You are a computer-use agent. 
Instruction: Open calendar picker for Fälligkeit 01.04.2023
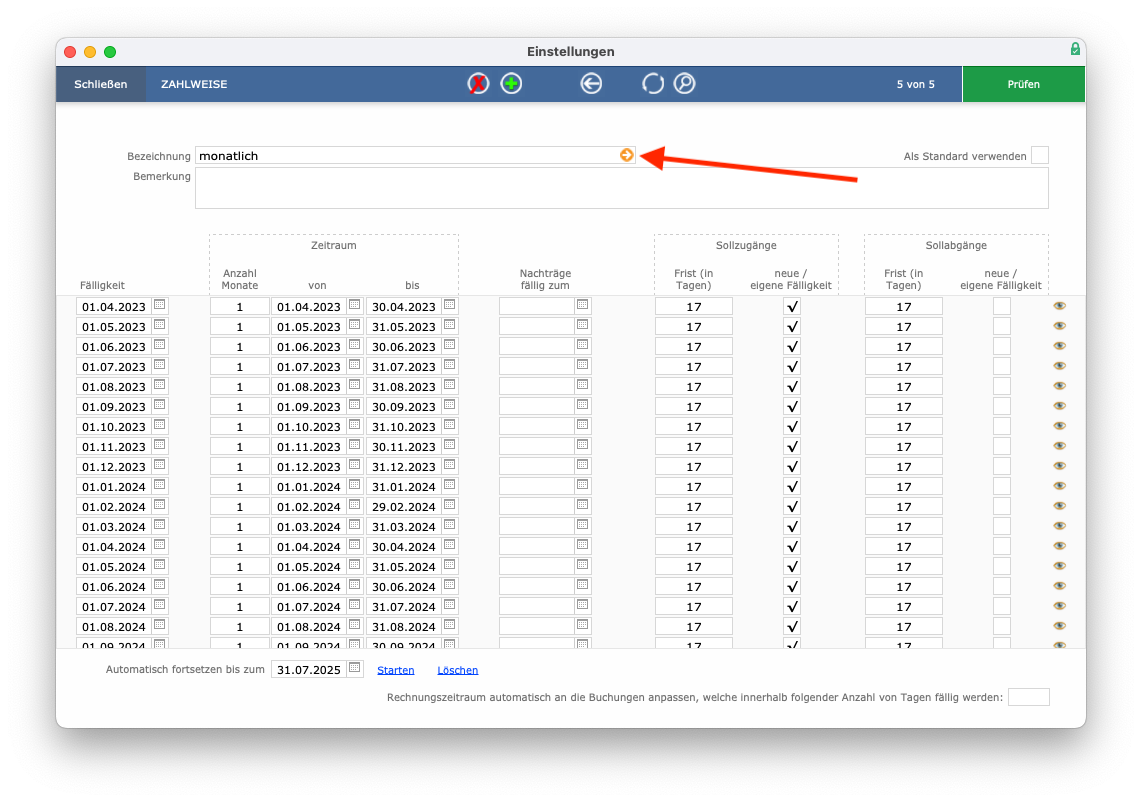160,305
